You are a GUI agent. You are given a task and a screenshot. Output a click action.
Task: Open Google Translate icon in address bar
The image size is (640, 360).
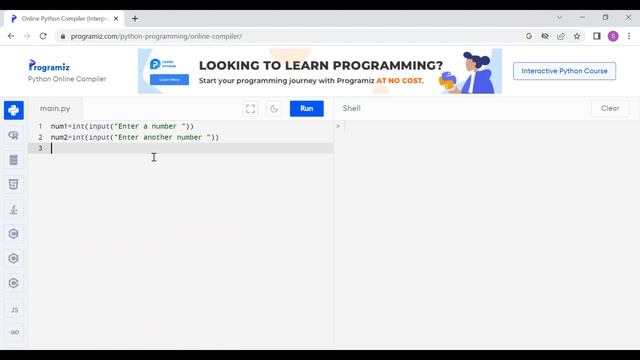(x=529, y=36)
